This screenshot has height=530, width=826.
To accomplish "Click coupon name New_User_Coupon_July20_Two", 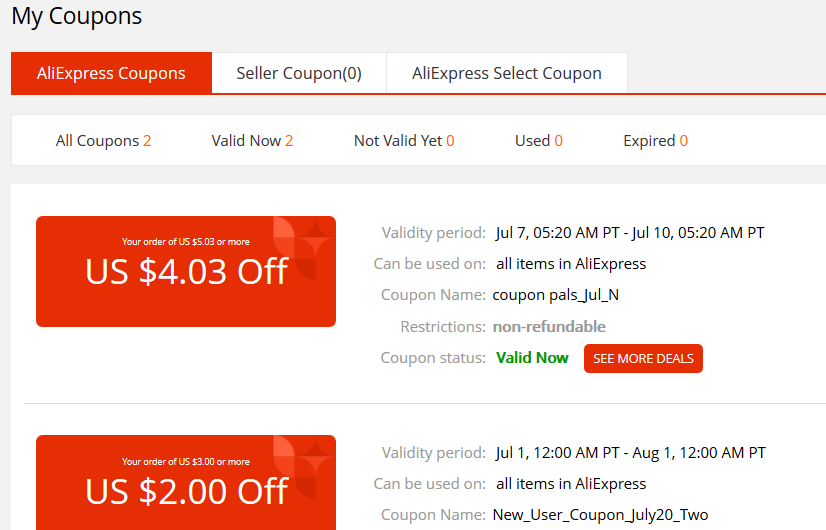I will coord(600,515).
